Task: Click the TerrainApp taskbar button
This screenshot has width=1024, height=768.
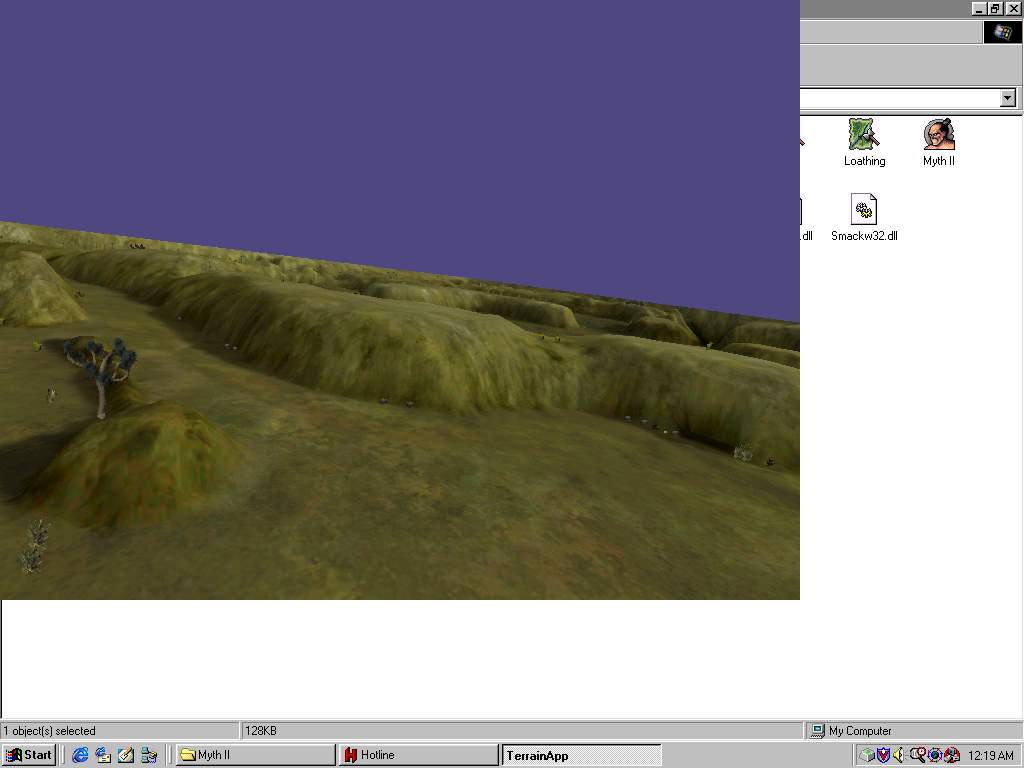Action: 580,755
